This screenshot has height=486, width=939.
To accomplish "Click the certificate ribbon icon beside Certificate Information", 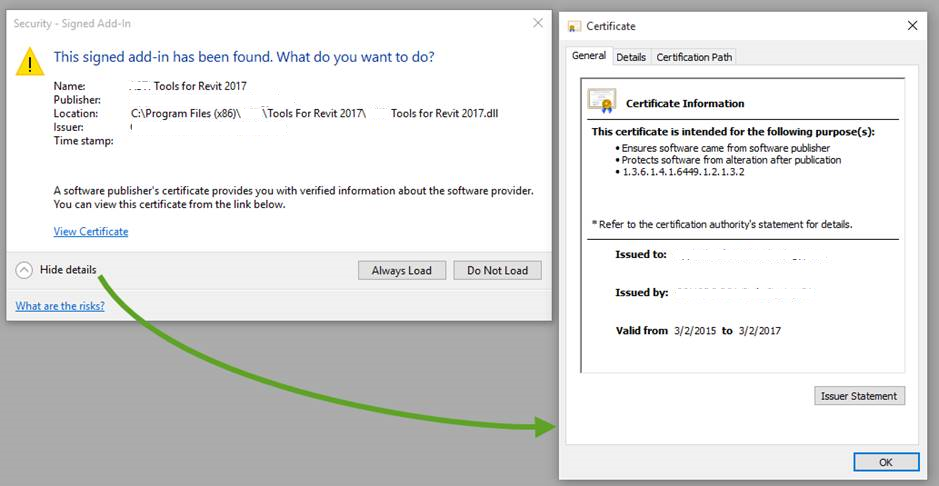I will [602, 101].
